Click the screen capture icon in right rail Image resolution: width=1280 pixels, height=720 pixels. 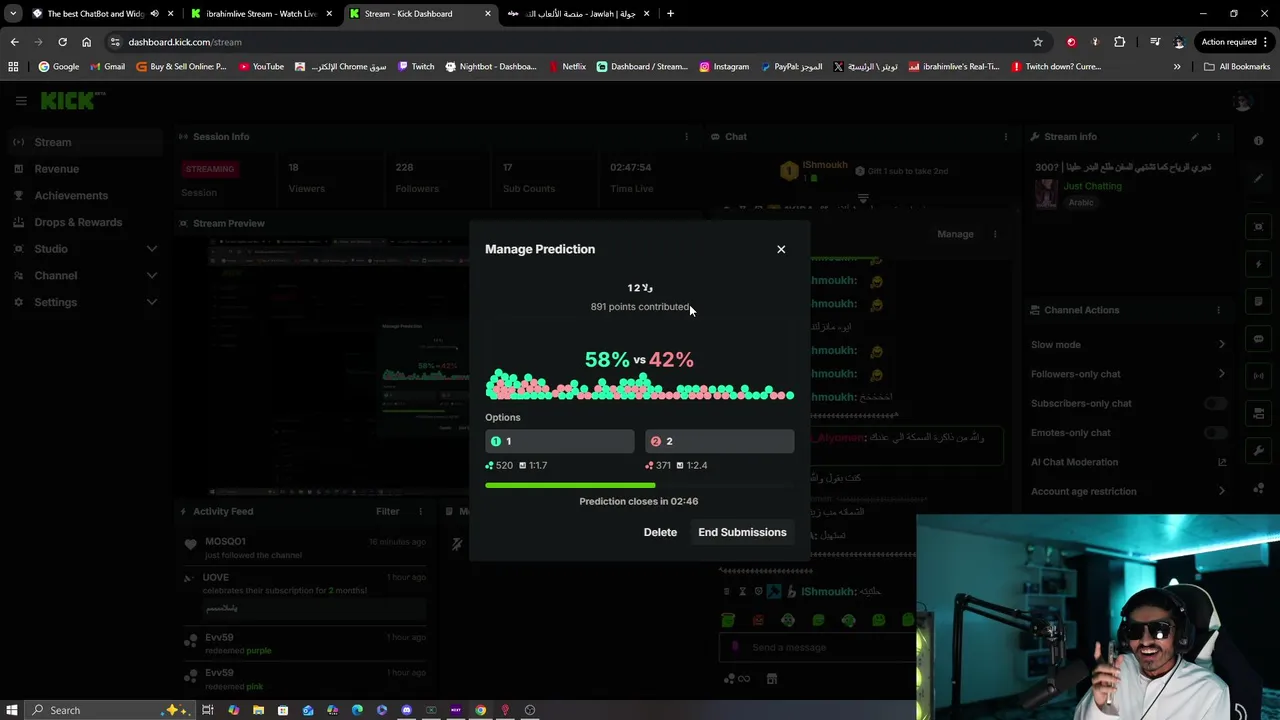click(x=1258, y=227)
